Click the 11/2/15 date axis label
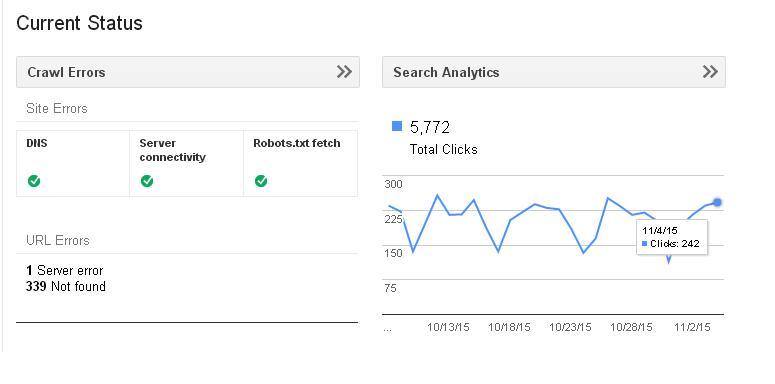 [x=692, y=328]
